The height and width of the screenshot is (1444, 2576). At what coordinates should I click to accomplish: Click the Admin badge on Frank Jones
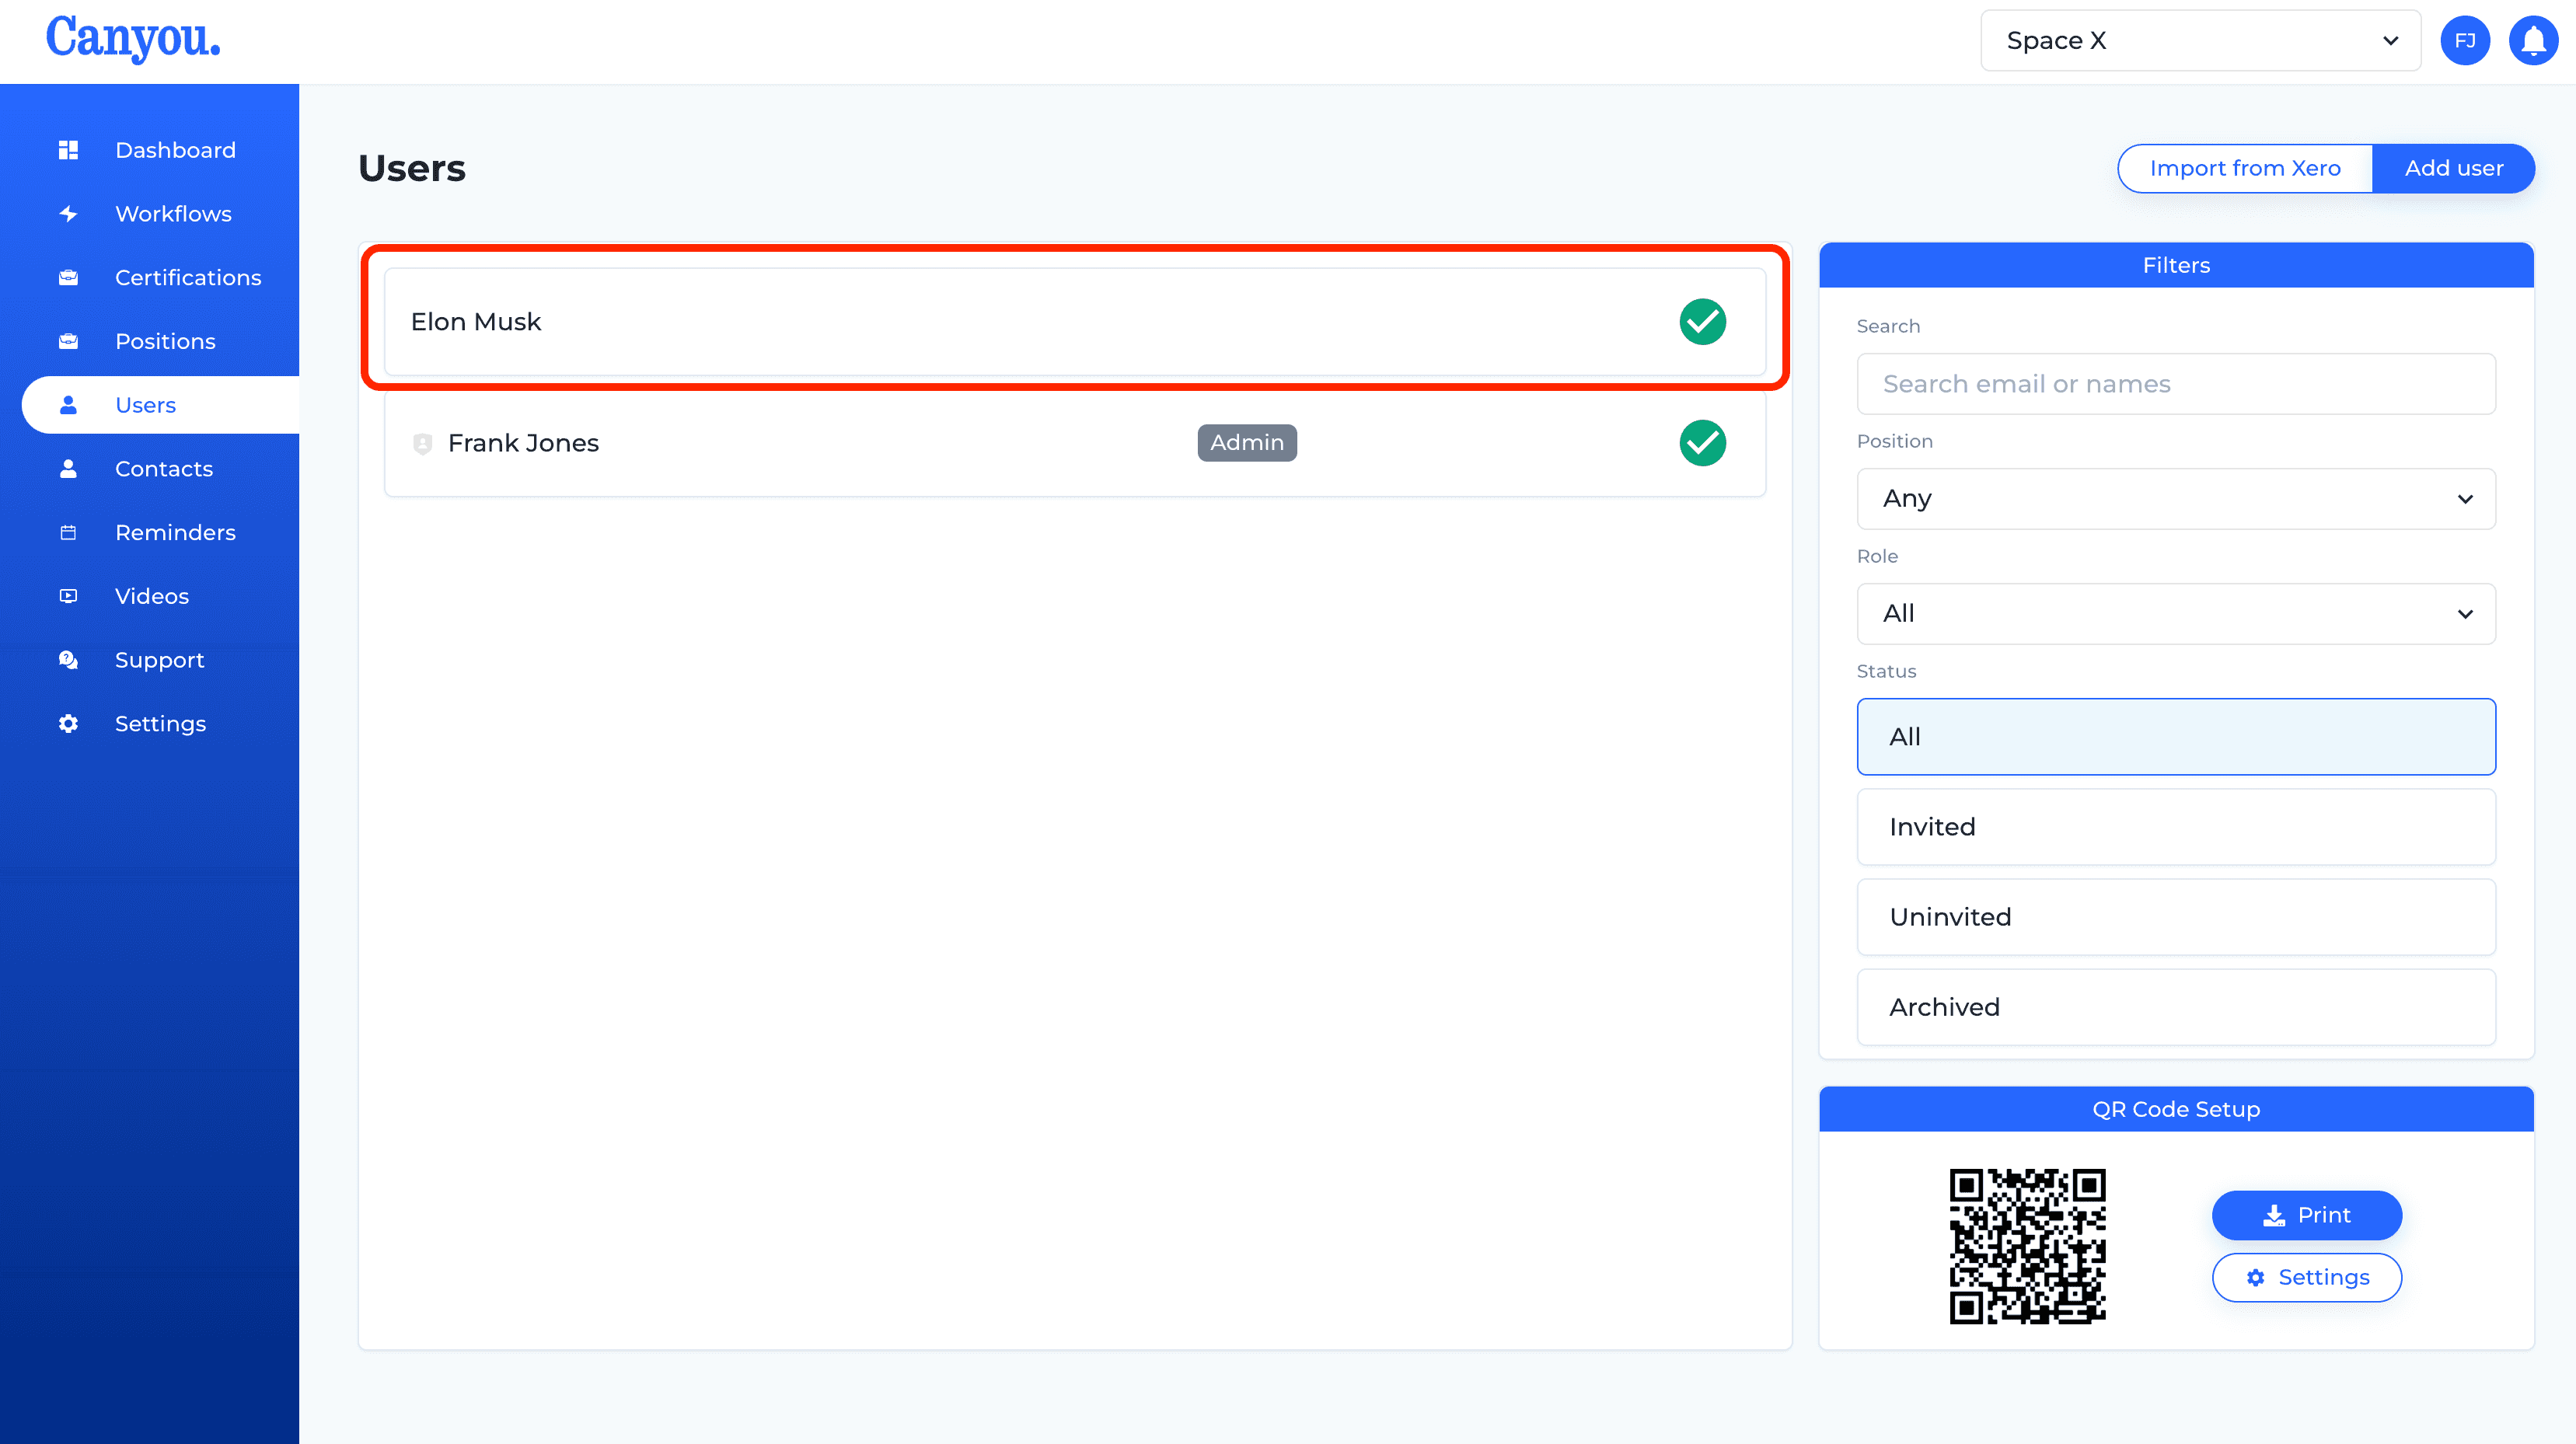click(x=1247, y=443)
